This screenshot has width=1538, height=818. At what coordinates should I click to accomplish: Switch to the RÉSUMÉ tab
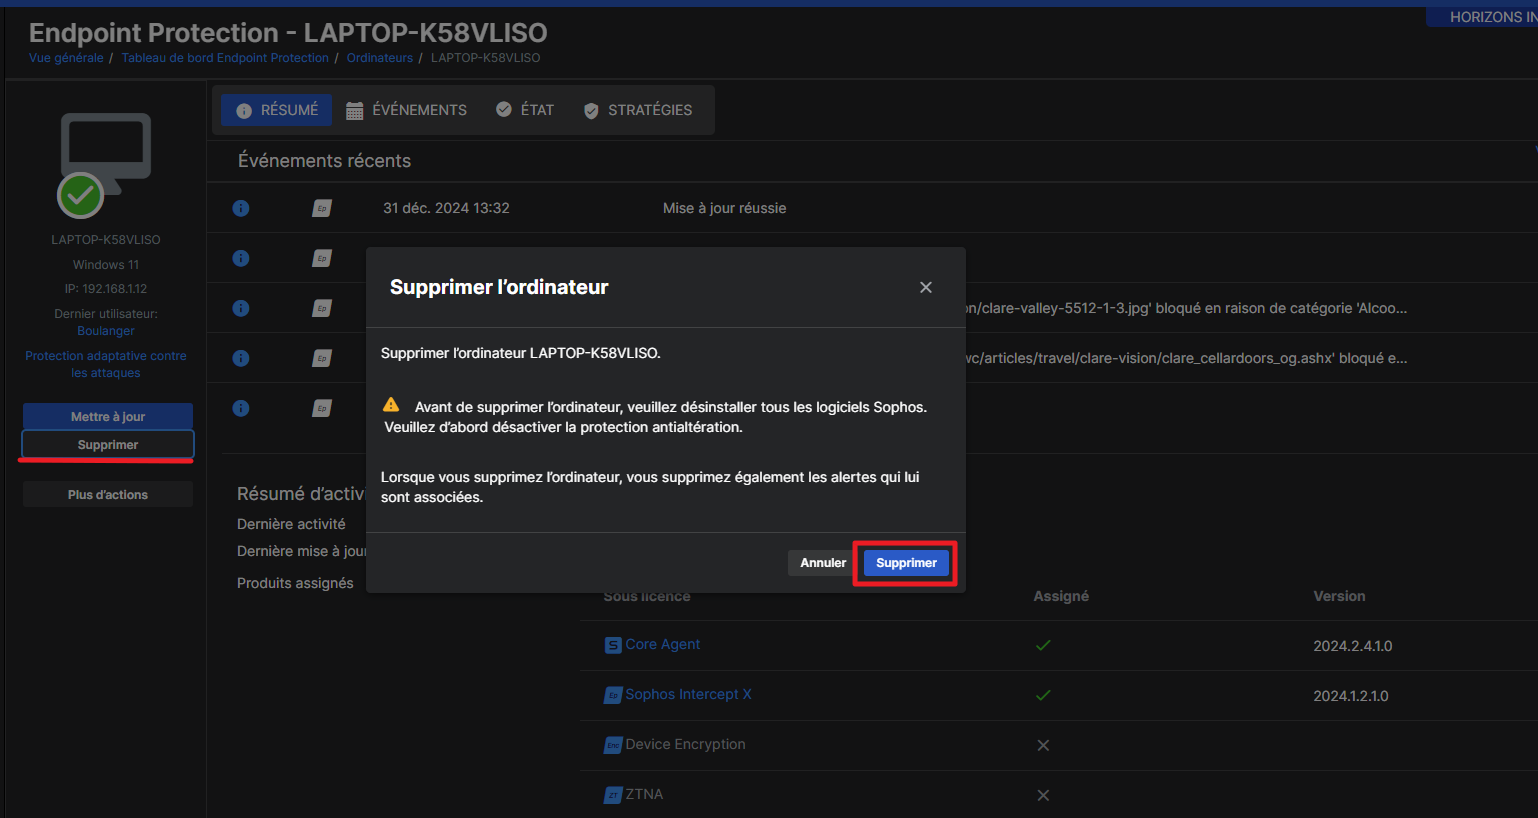277,110
